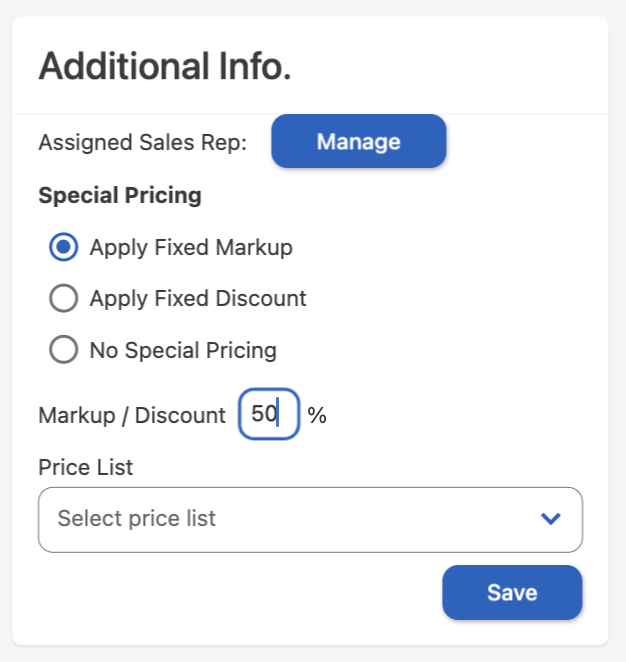Select the Apply Fixed Markup radio button
The image size is (626, 662).
64,247
